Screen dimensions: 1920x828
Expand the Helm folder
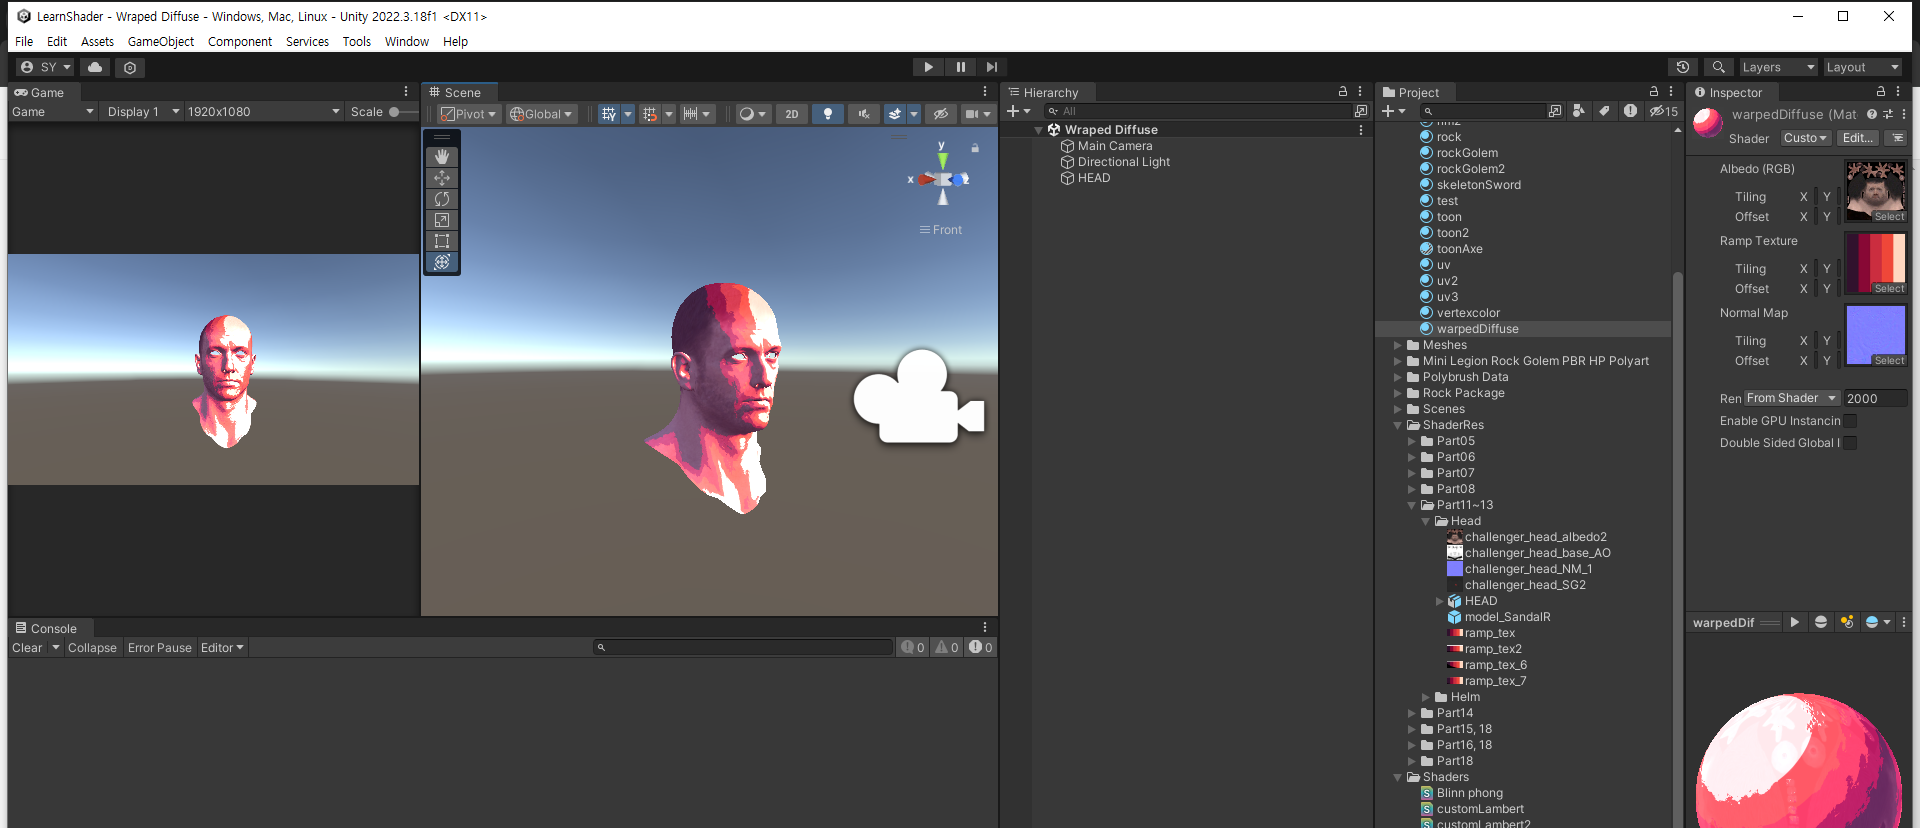1426,697
